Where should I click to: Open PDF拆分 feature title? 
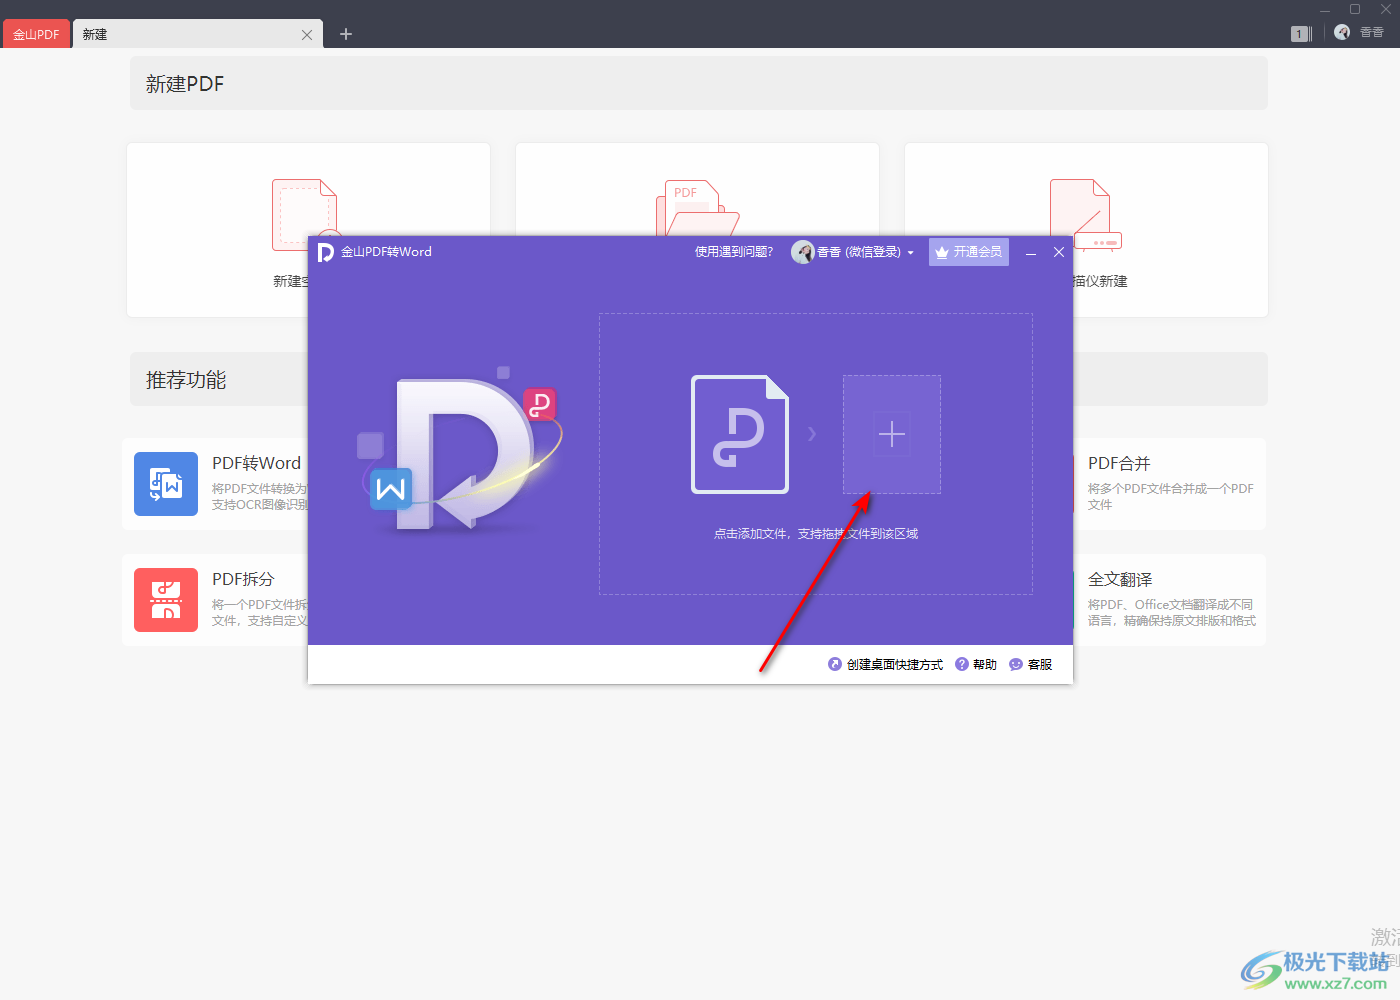(243, 579)
